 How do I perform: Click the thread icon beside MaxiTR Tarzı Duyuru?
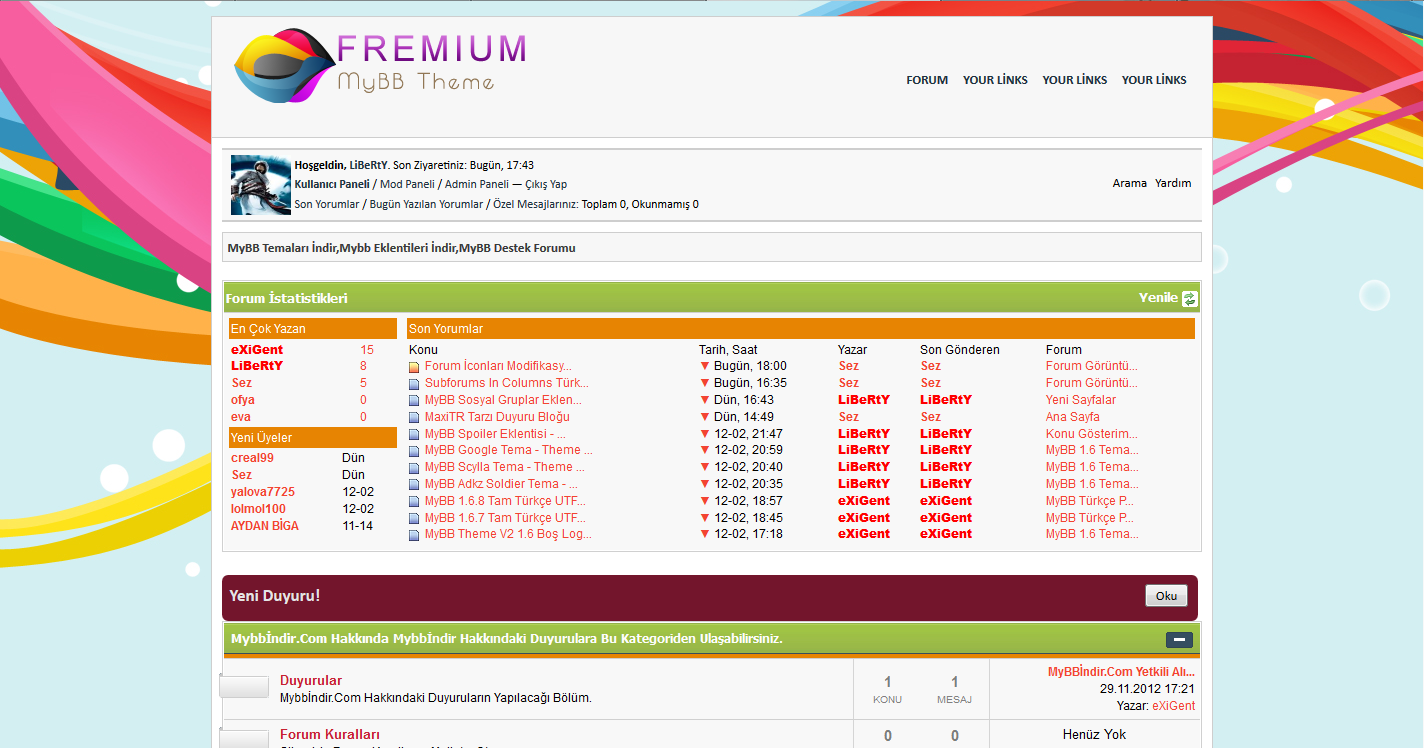click(x=414, y=418)
